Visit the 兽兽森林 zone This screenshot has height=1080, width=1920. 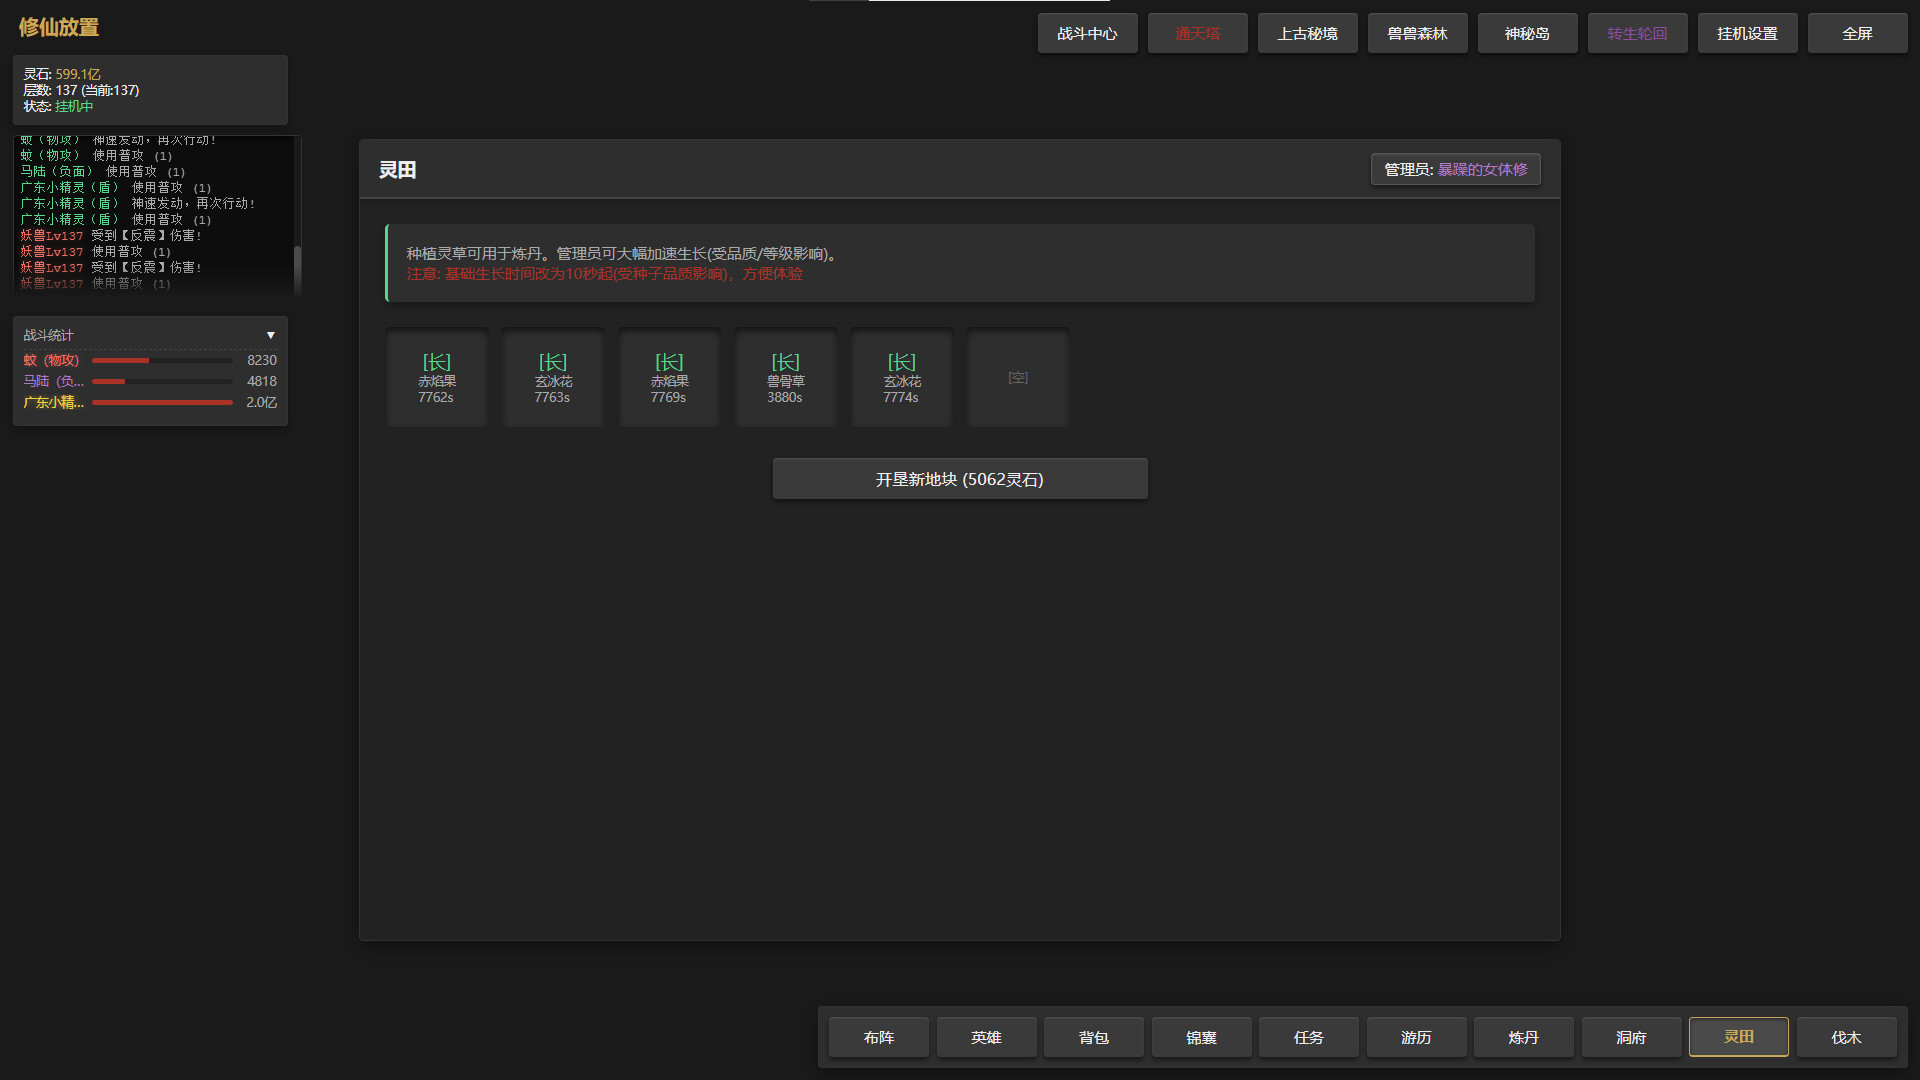click(x=1417, y=33)
